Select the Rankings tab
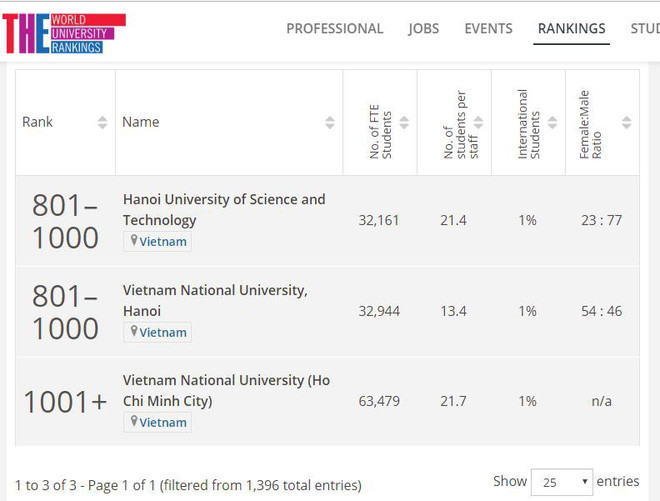This screenshot has width=660, height=501. pos(571,28)
